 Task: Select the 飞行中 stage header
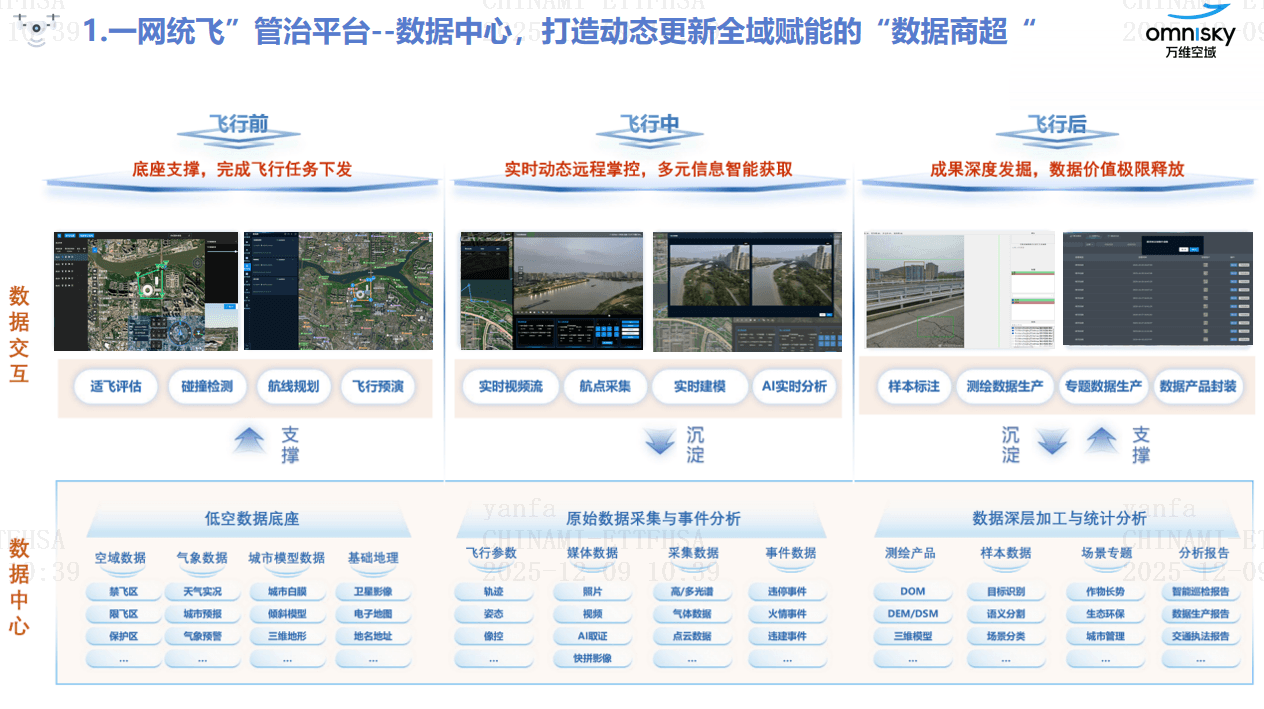coord(650,126)
